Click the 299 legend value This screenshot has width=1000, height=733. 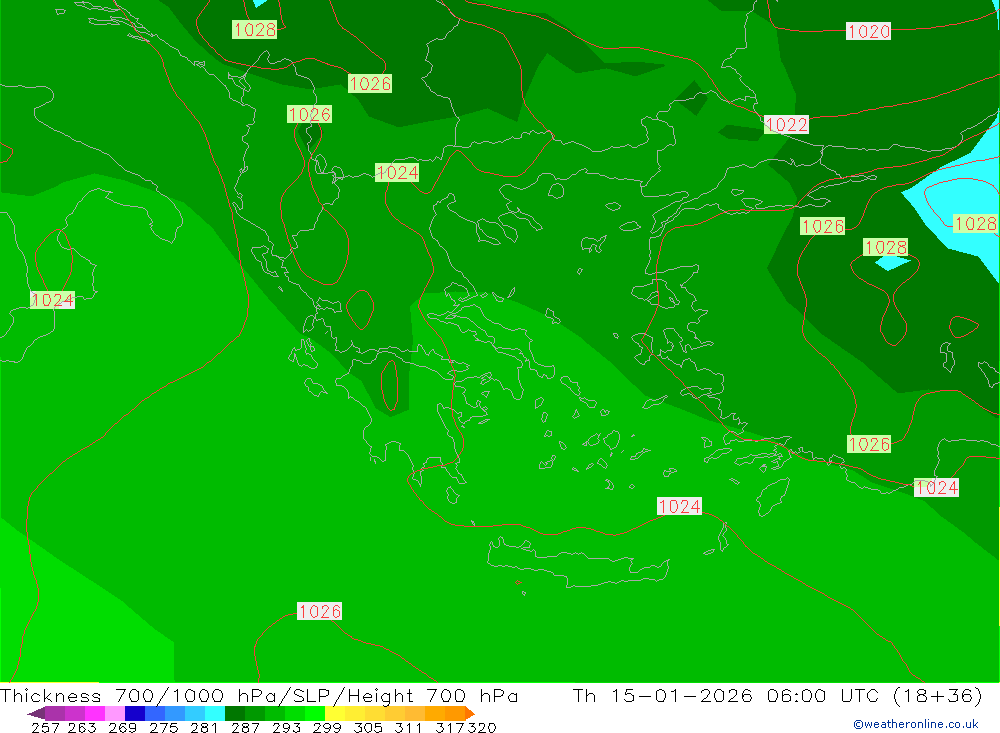pos(327,727)
